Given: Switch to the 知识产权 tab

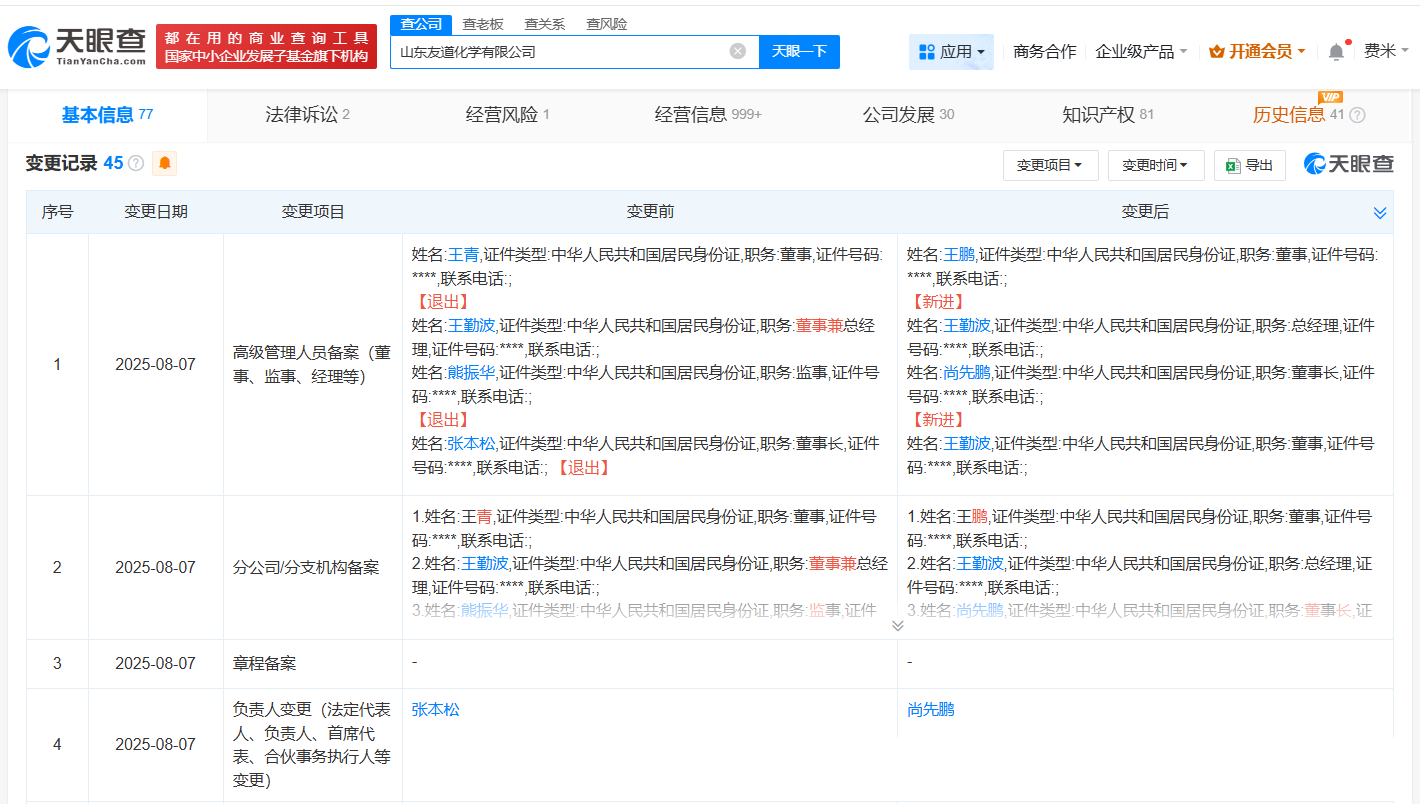Looking at the screenshot, I should coord(1107,115).
